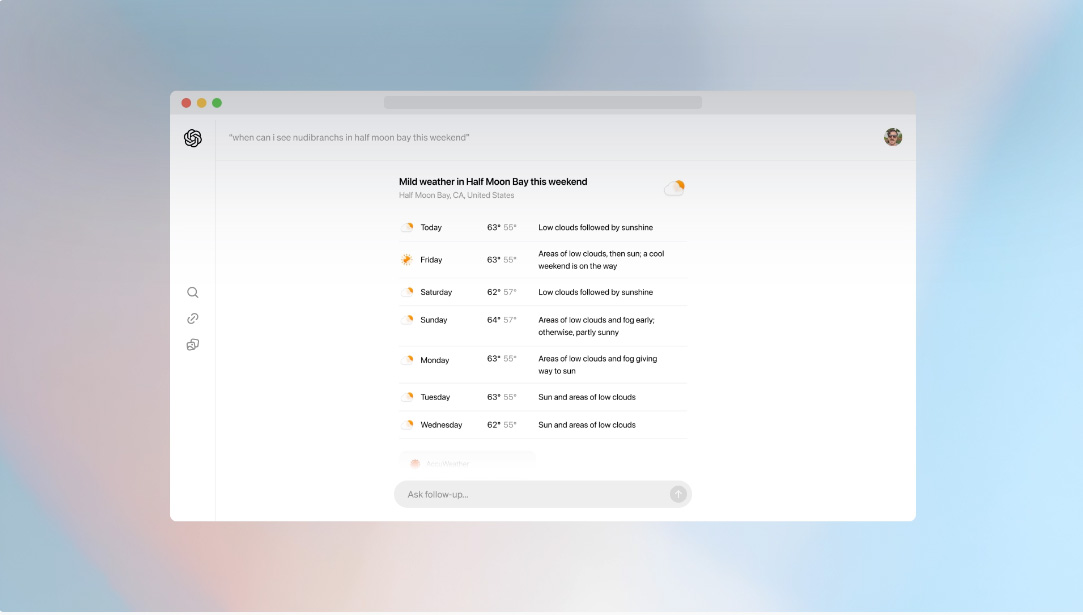Click the Today weather icon

coord(407,227)
